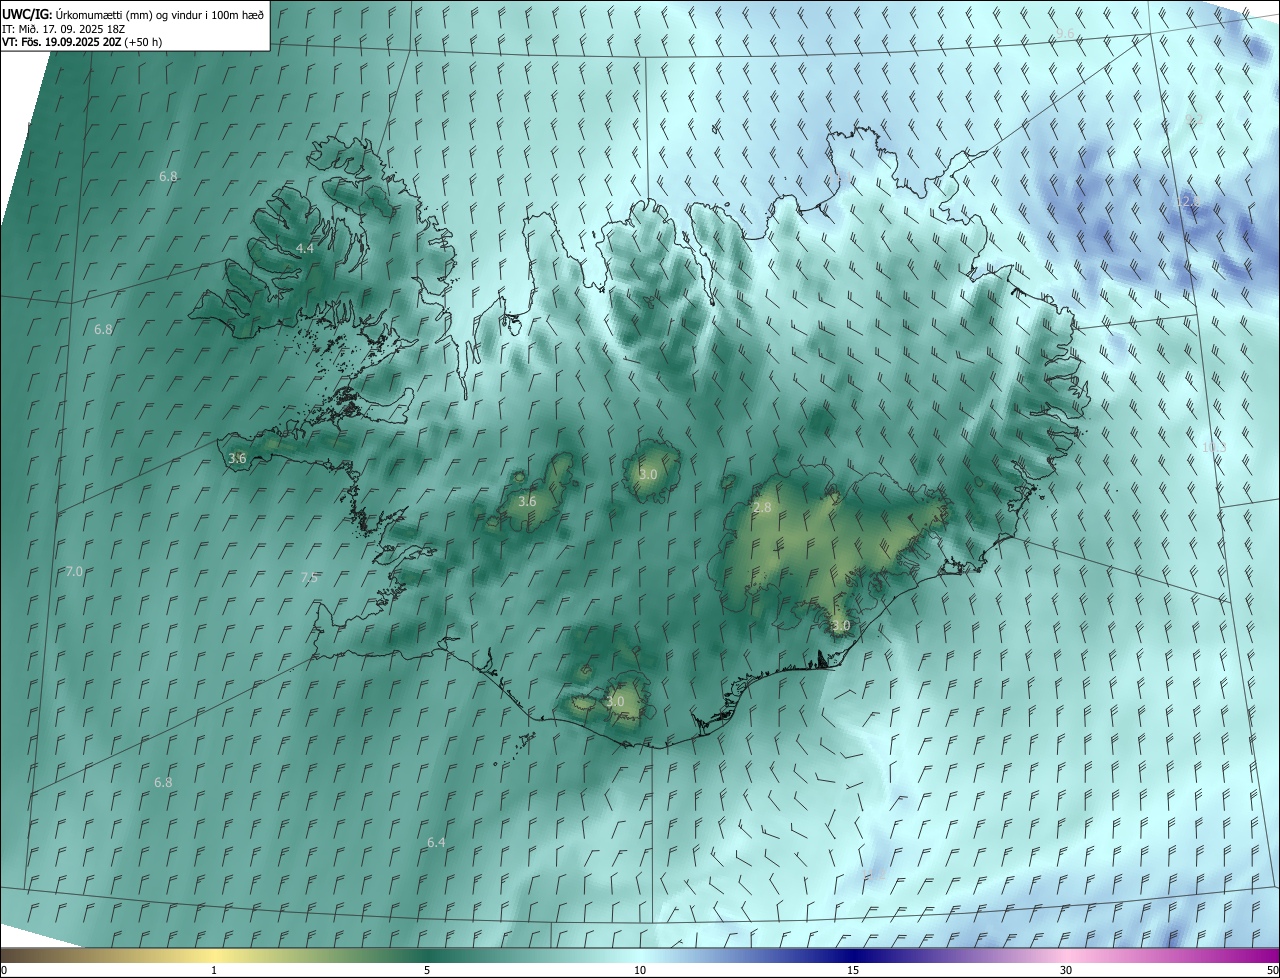Select the 7.5 value label

(310, 577)
